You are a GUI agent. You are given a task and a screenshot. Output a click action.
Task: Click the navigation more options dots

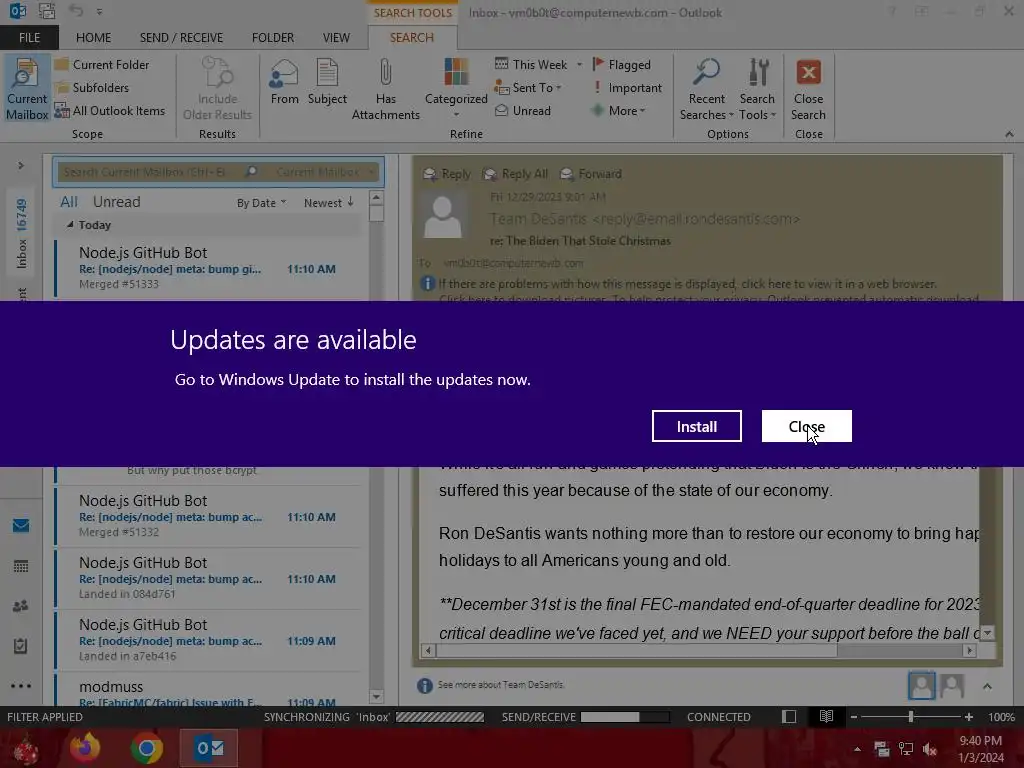pyautogui.click(x=21, y=686)
